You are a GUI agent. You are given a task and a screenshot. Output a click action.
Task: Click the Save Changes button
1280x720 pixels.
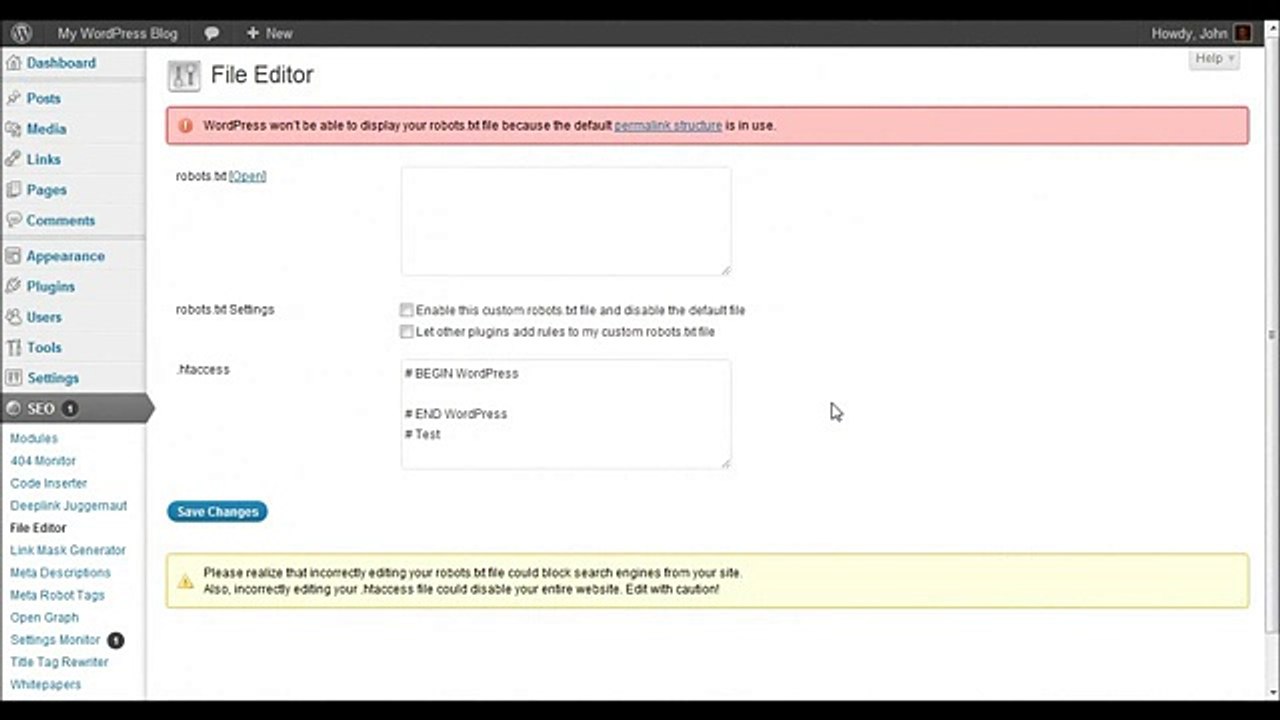[x=217, y=512]
